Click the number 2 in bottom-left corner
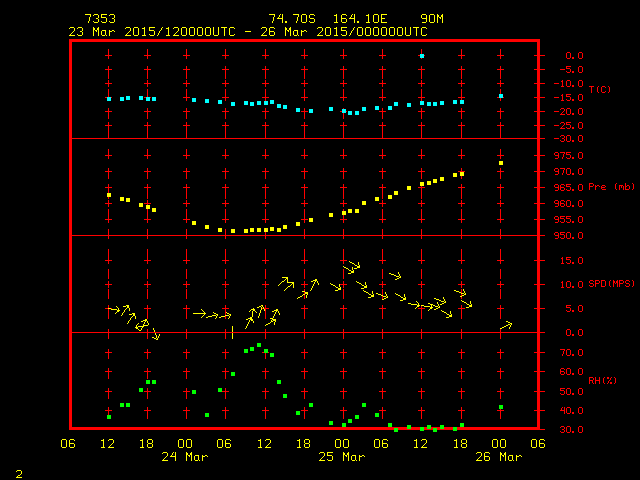 click(x=18, y=471)
